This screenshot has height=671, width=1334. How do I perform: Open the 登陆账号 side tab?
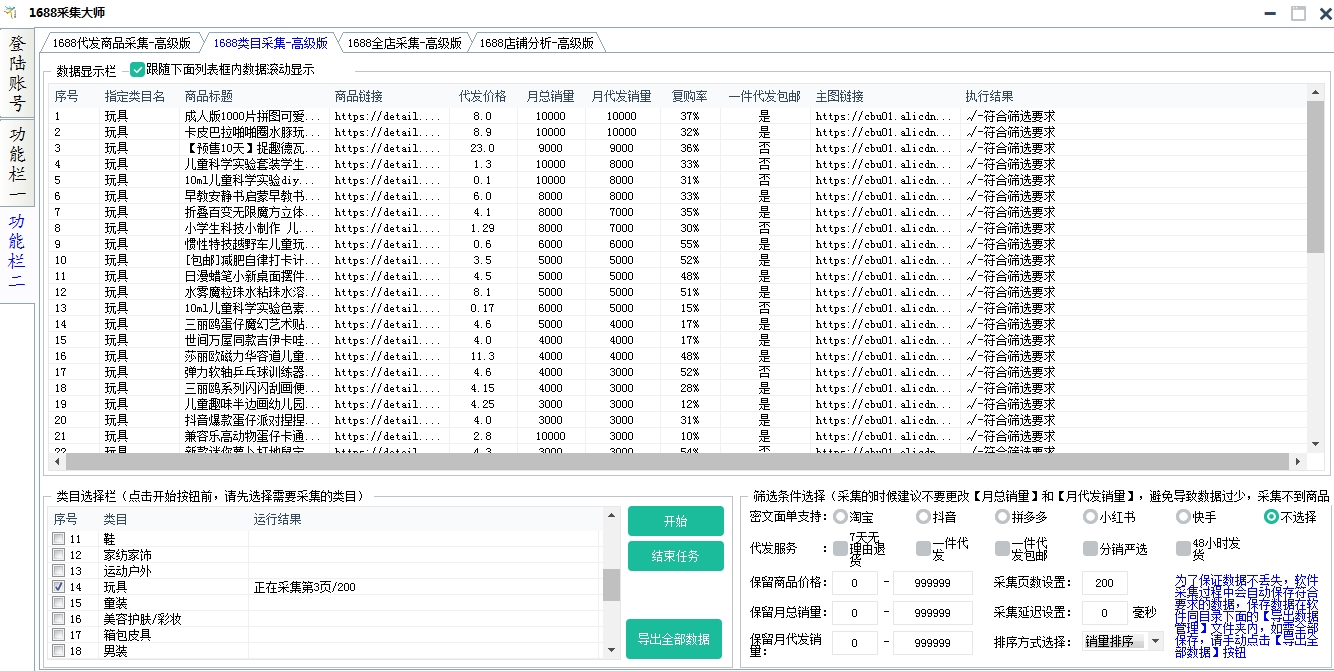pyautogui.click(x=18, y=74)
